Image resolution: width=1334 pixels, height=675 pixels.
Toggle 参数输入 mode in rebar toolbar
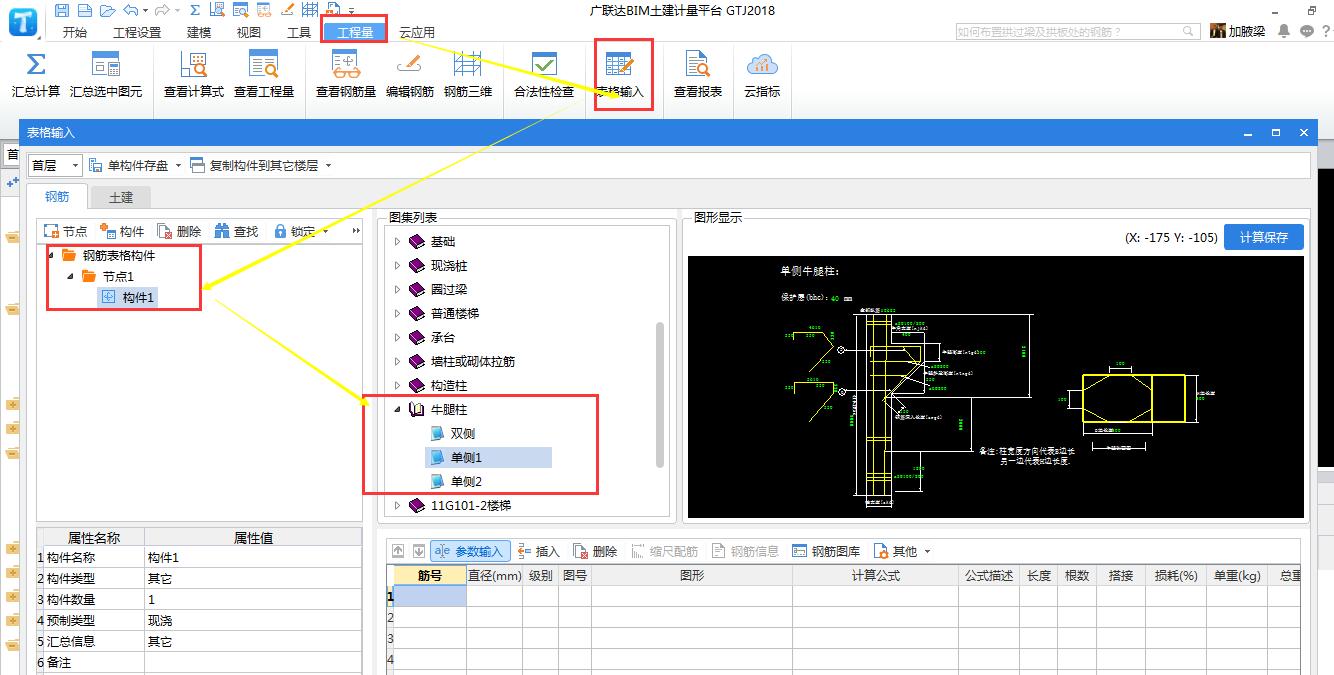pyautogui.click(x=470, y=551)
